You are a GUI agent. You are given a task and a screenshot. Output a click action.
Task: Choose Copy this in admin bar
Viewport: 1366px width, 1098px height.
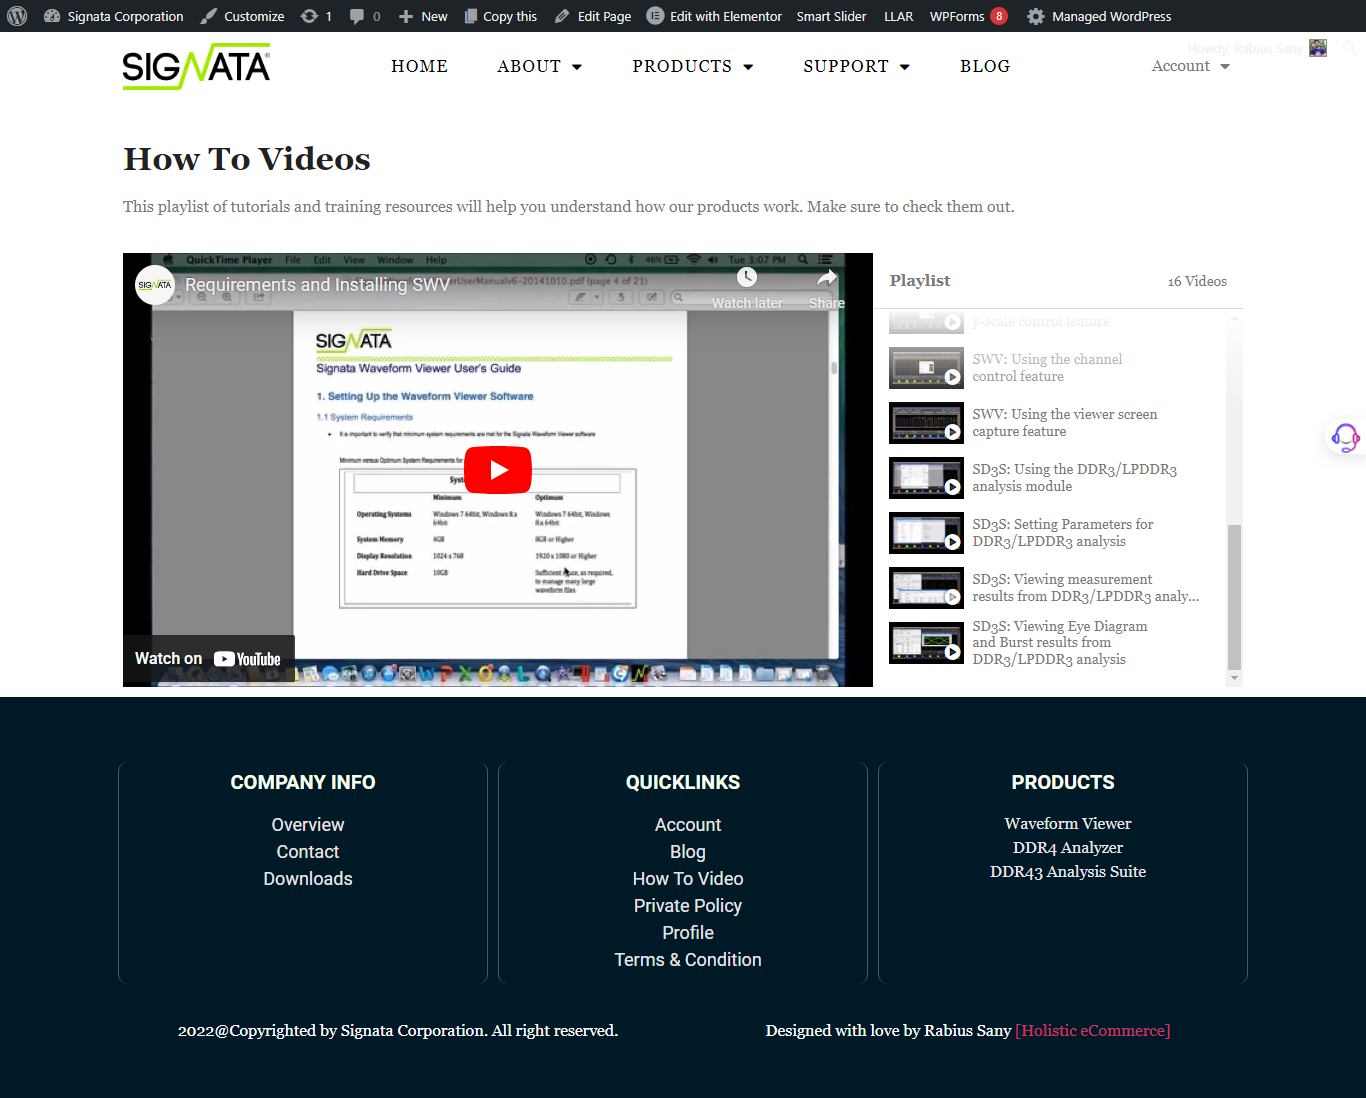point(501,16)
